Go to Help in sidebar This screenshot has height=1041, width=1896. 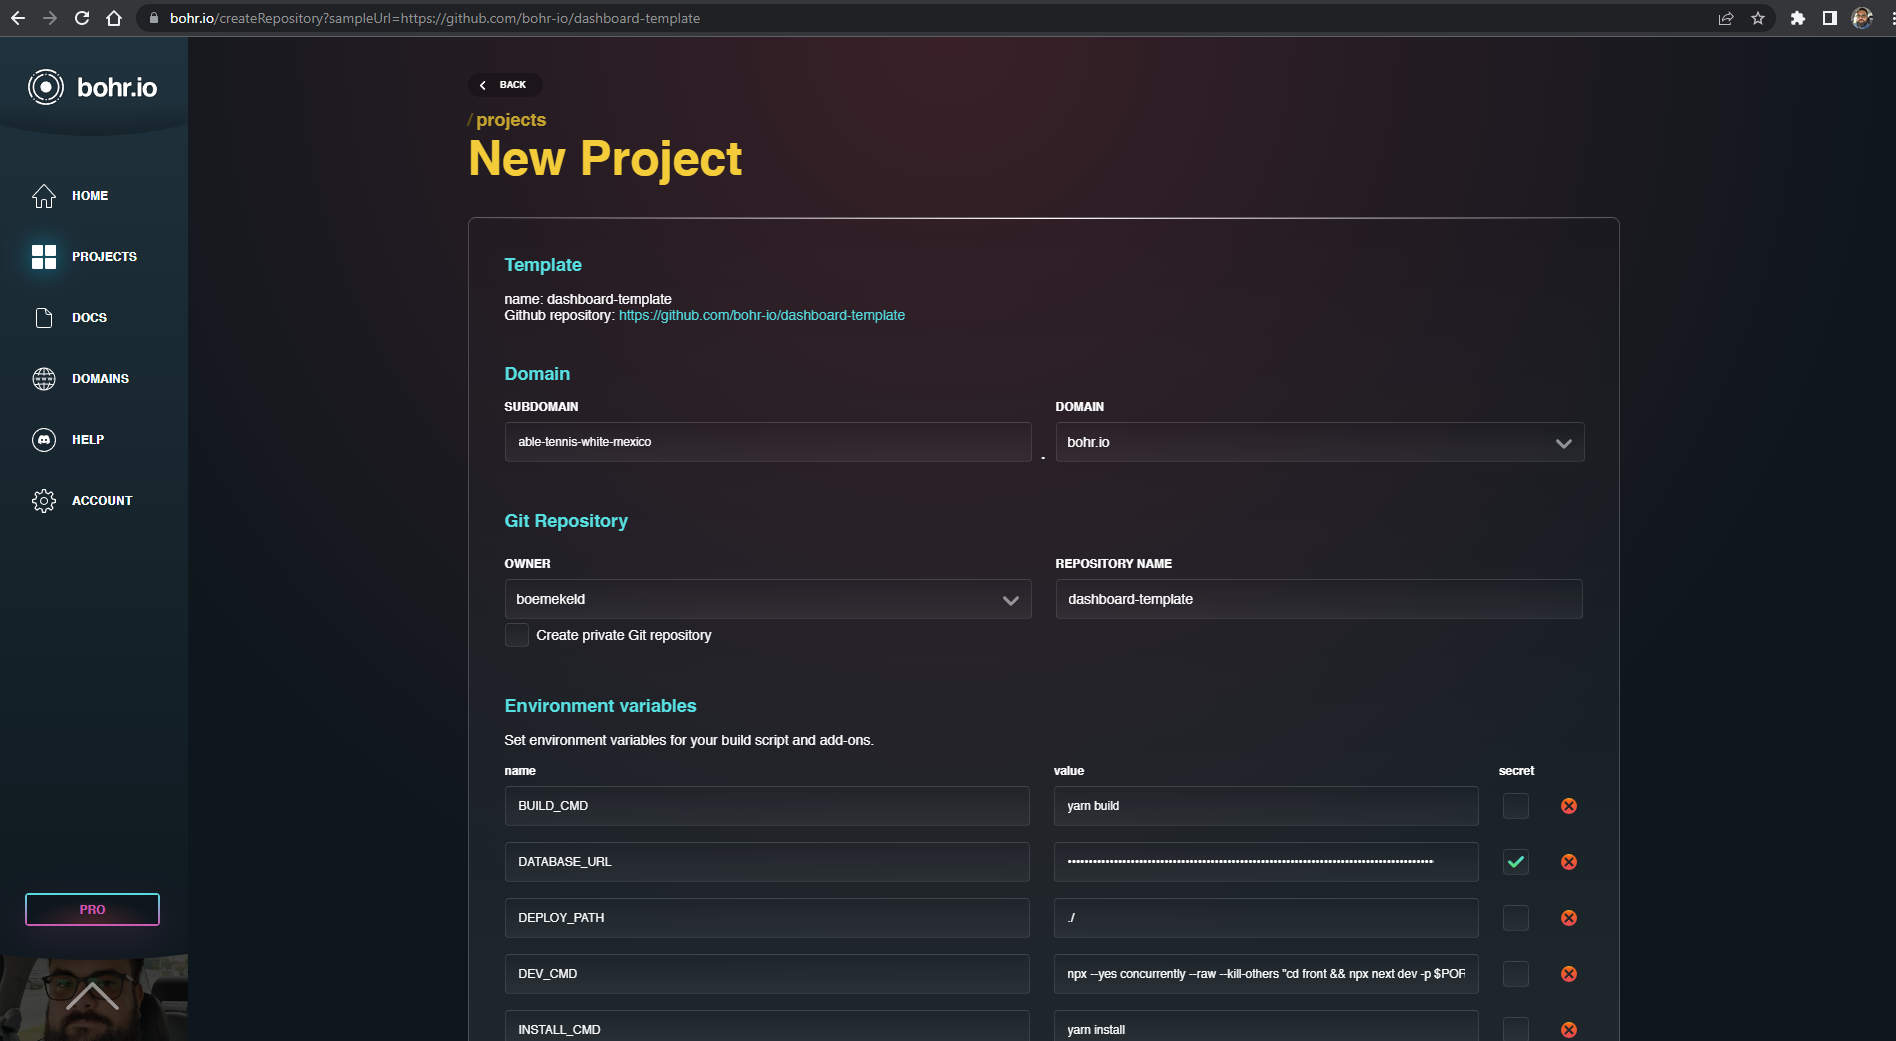click(88, 440)
